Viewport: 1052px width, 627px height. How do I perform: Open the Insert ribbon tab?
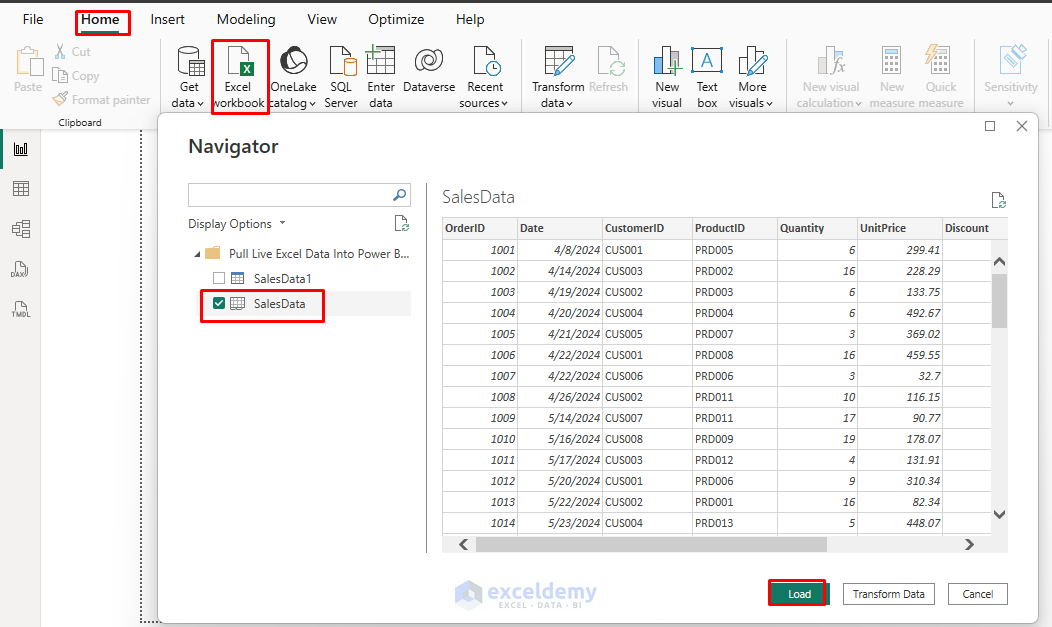tap(167, 19)
